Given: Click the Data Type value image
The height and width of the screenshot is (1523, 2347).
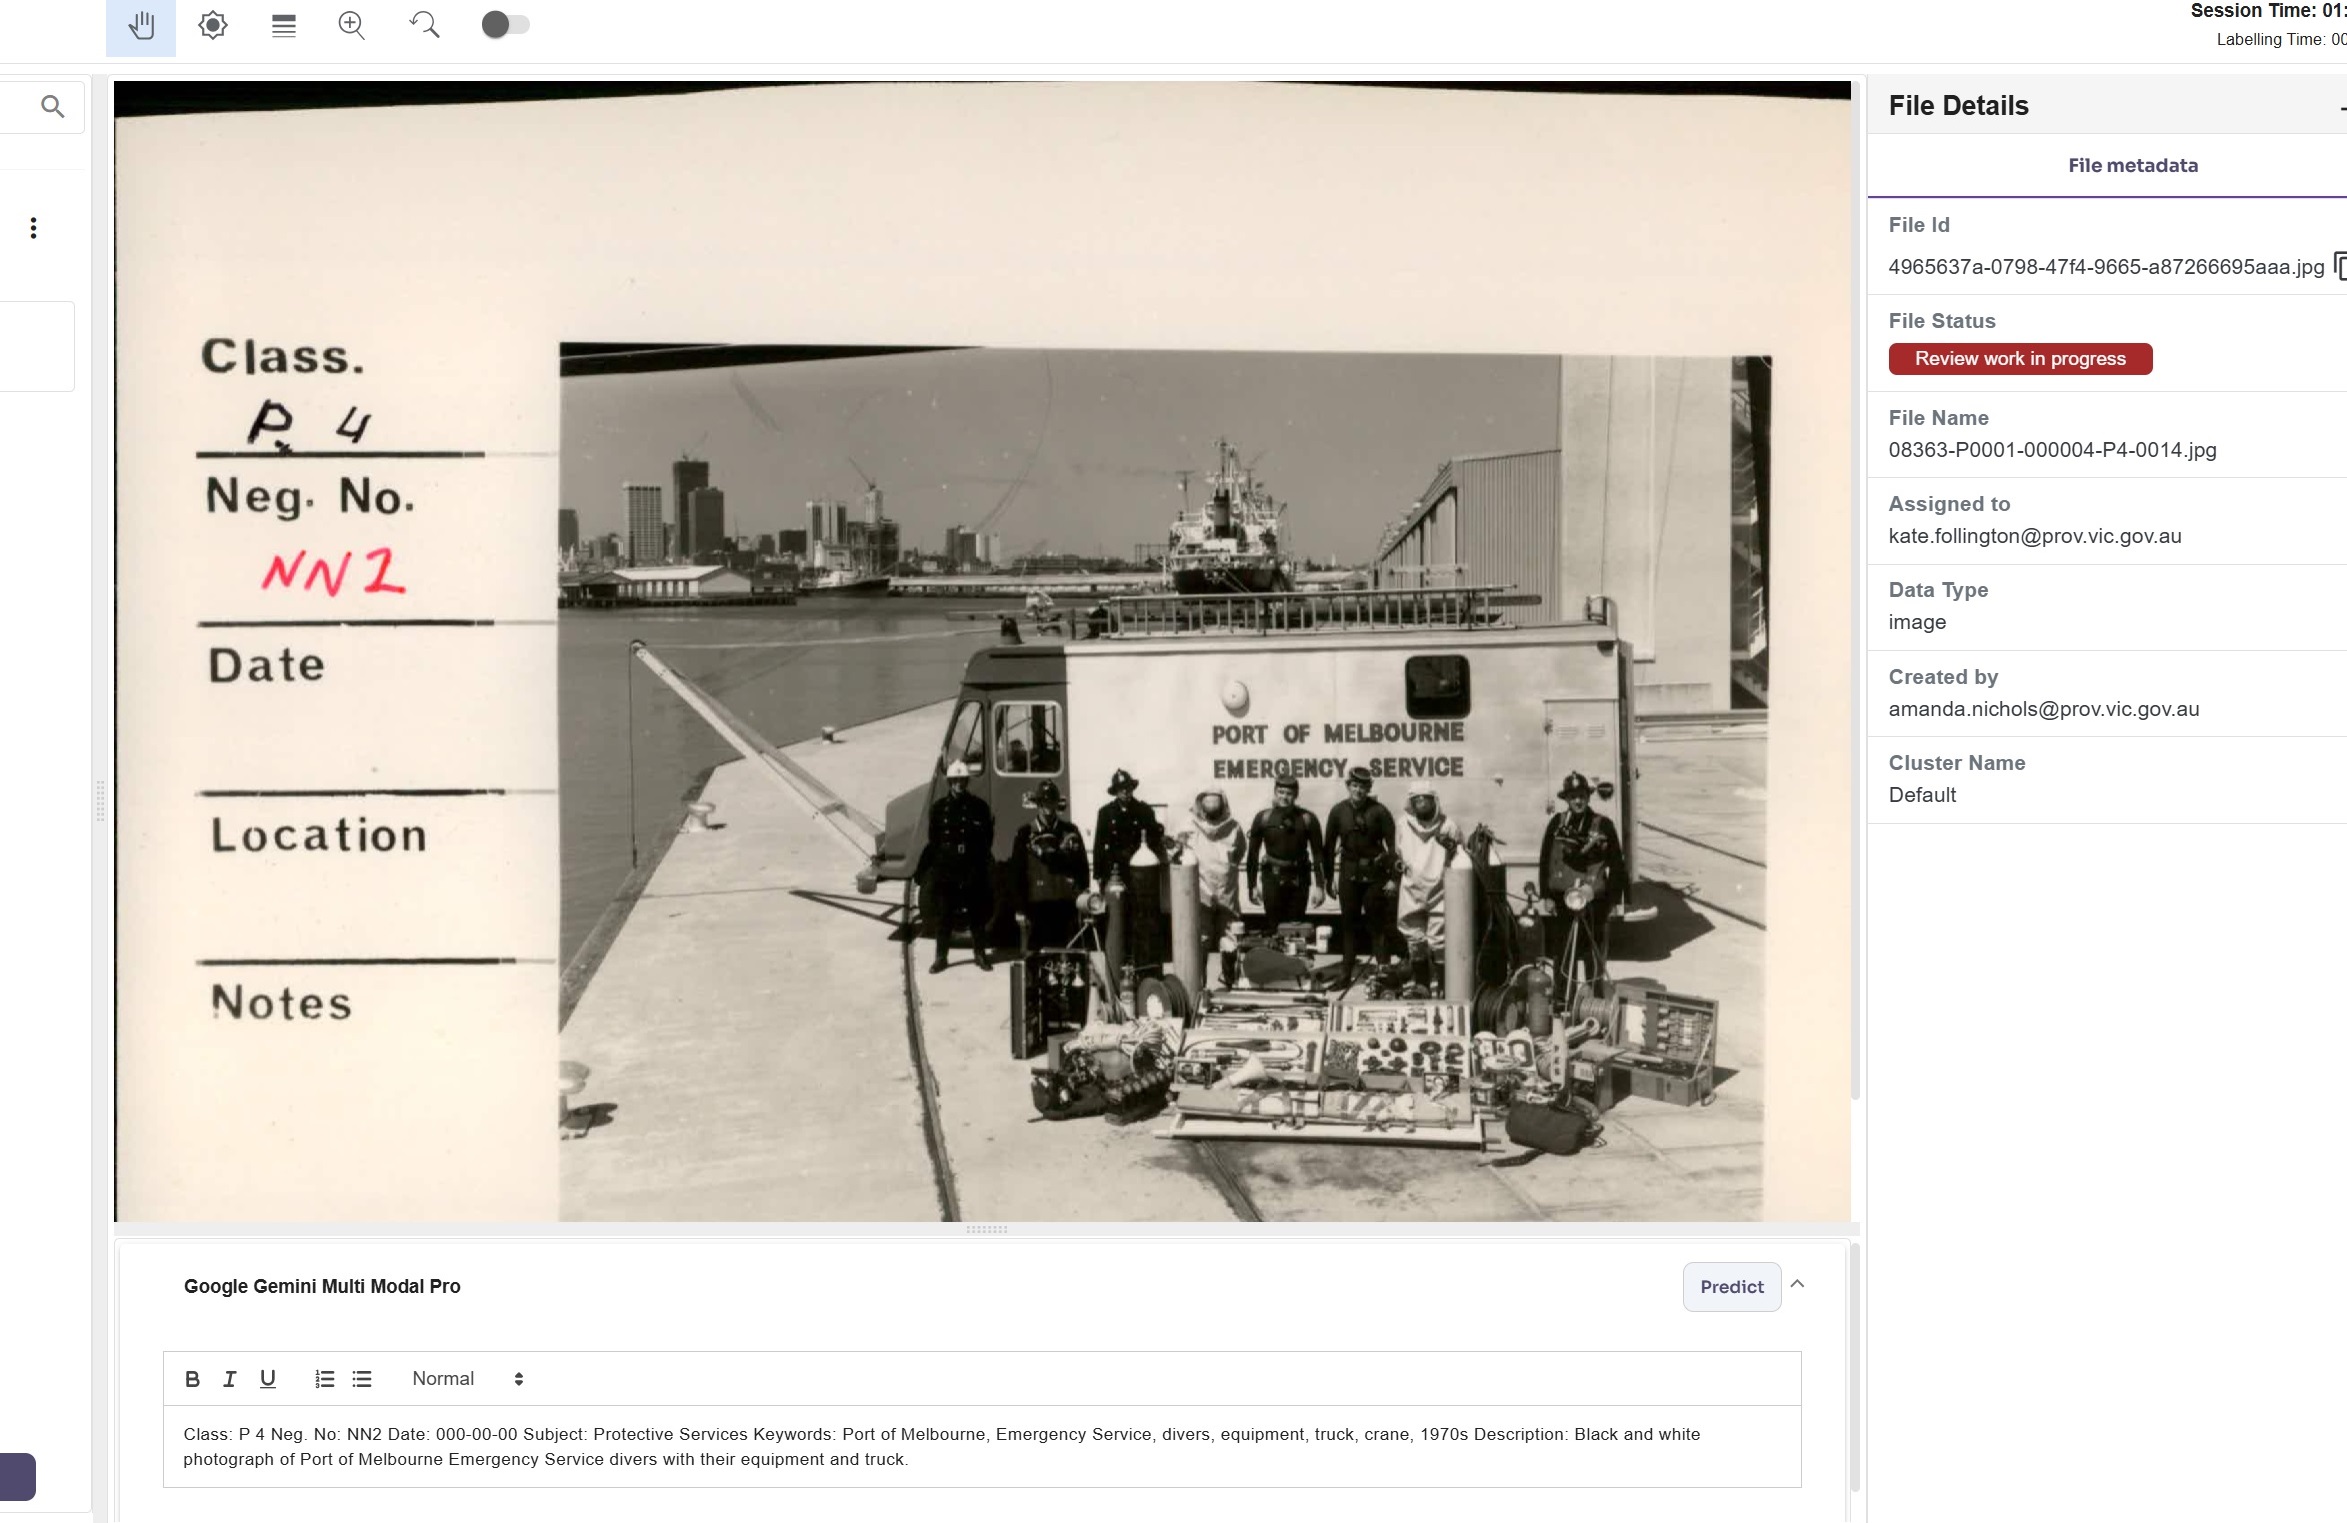Looking at the screenshot, I should (x=1917, y=622).
